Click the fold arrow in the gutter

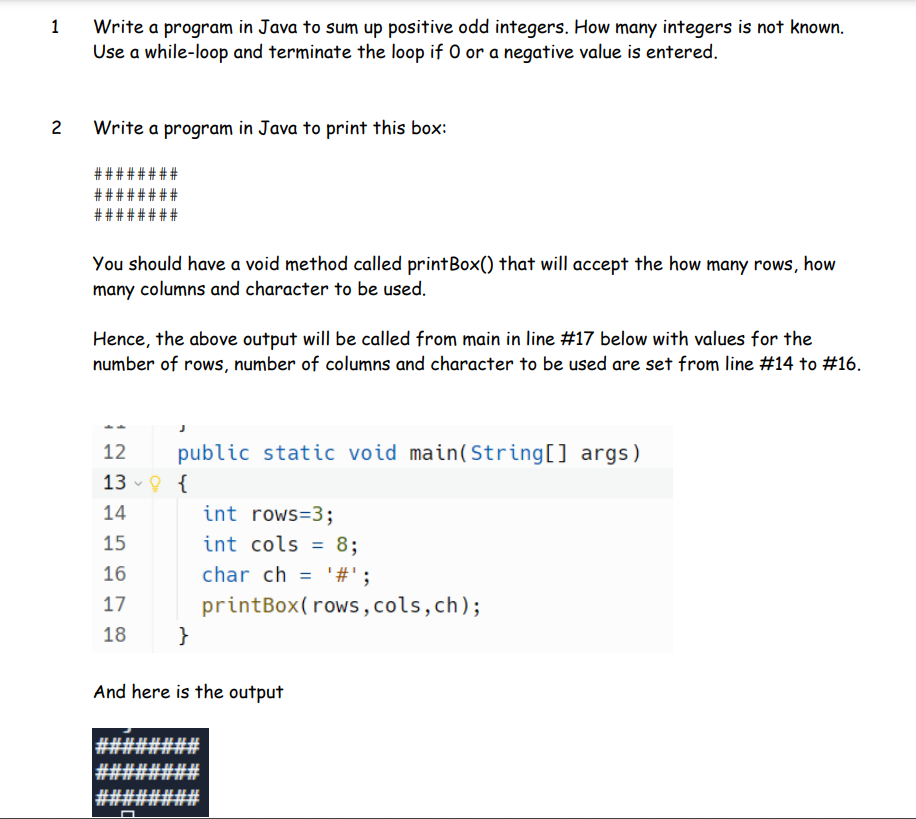(136, 482)
